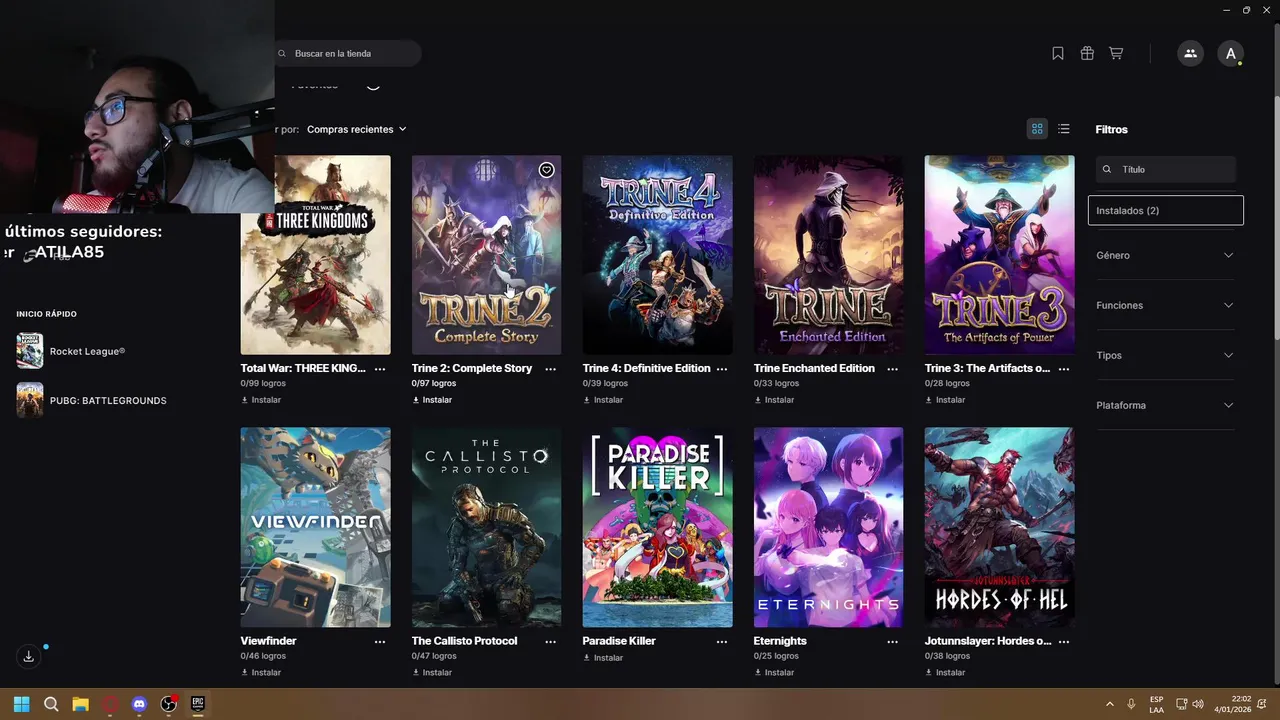Open options menu for Trine Enchanted Edition
This screenshot has width=1280, height=720.
pos(892,369)
